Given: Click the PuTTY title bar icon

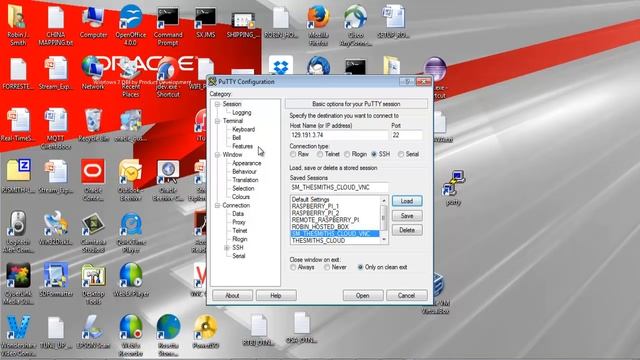Looking at the screenshot, I should pyautogui.click(x=212, y=82).
